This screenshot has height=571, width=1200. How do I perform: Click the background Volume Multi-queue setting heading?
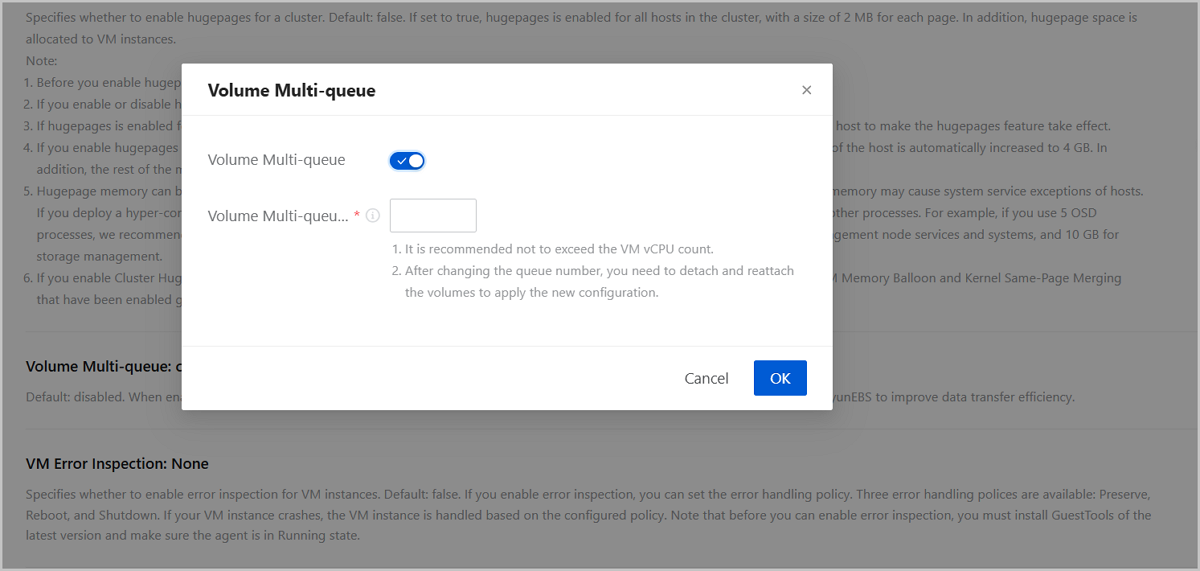[100, 366]
